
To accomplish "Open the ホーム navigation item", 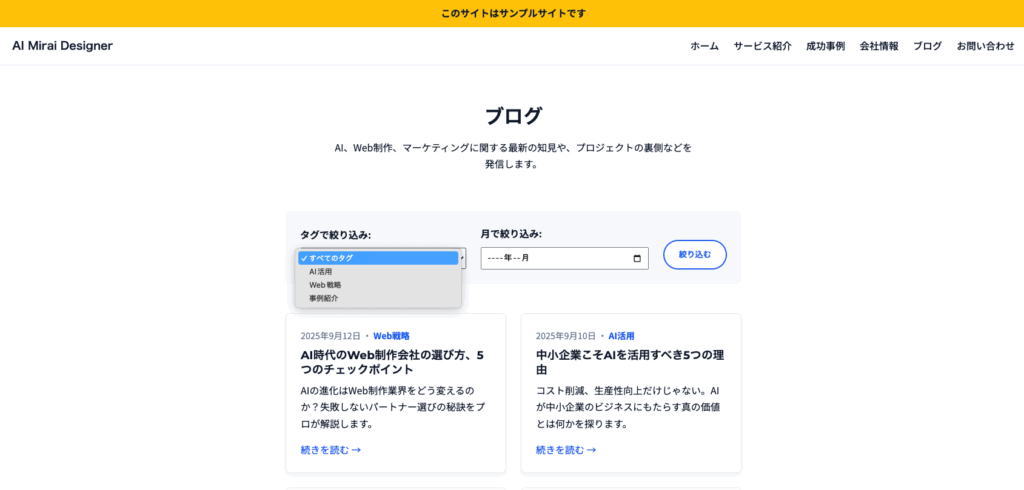I will 704,46.
